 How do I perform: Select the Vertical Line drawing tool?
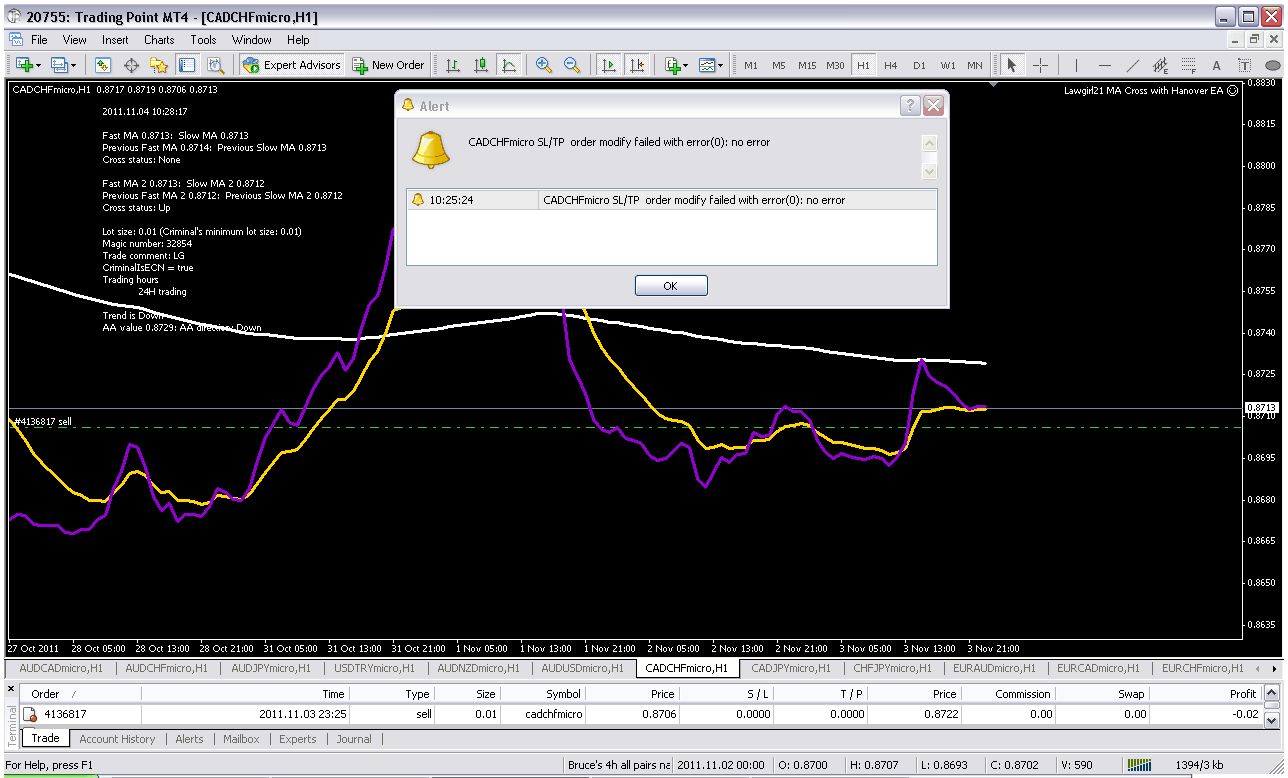click(x=1076, y=65)
